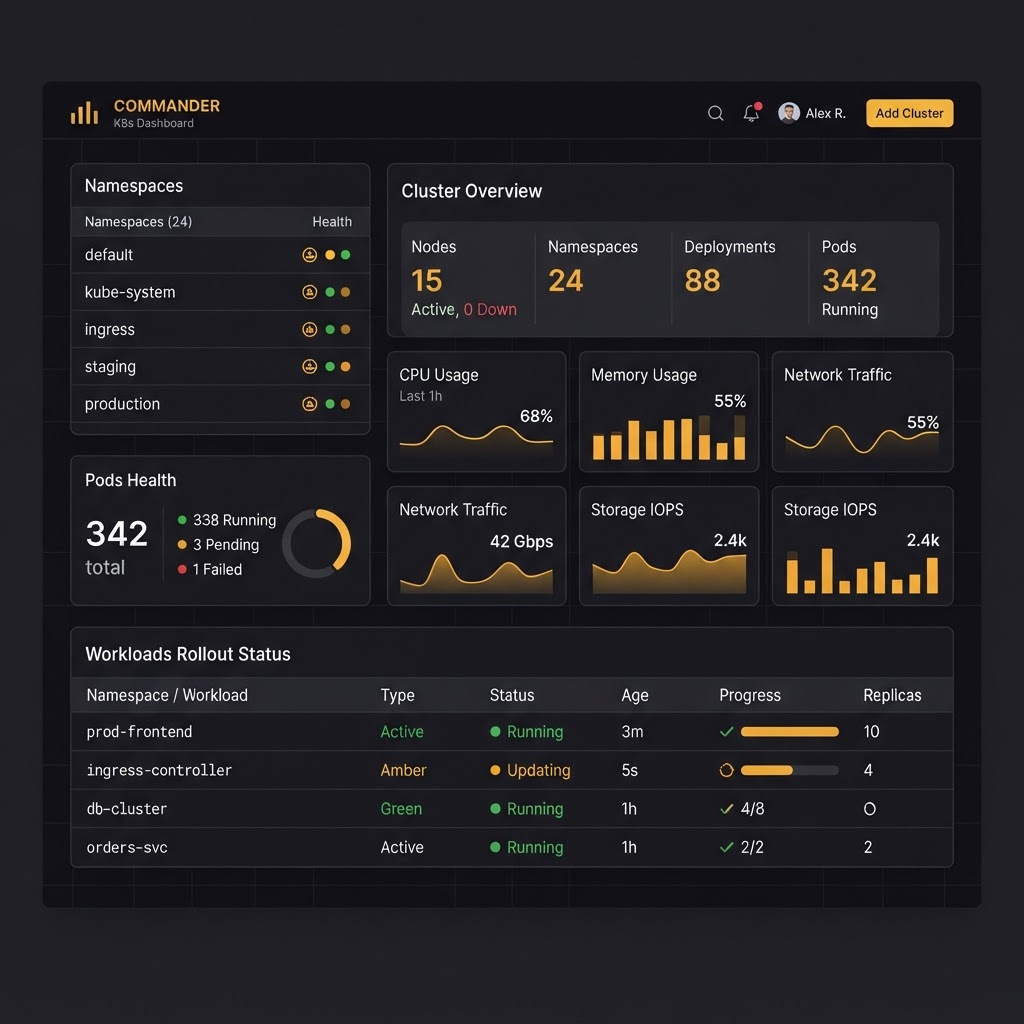Click the 338 Running legend entry
The width and height of the screenshot is (1024, 1024).
[x=227, y=520]
